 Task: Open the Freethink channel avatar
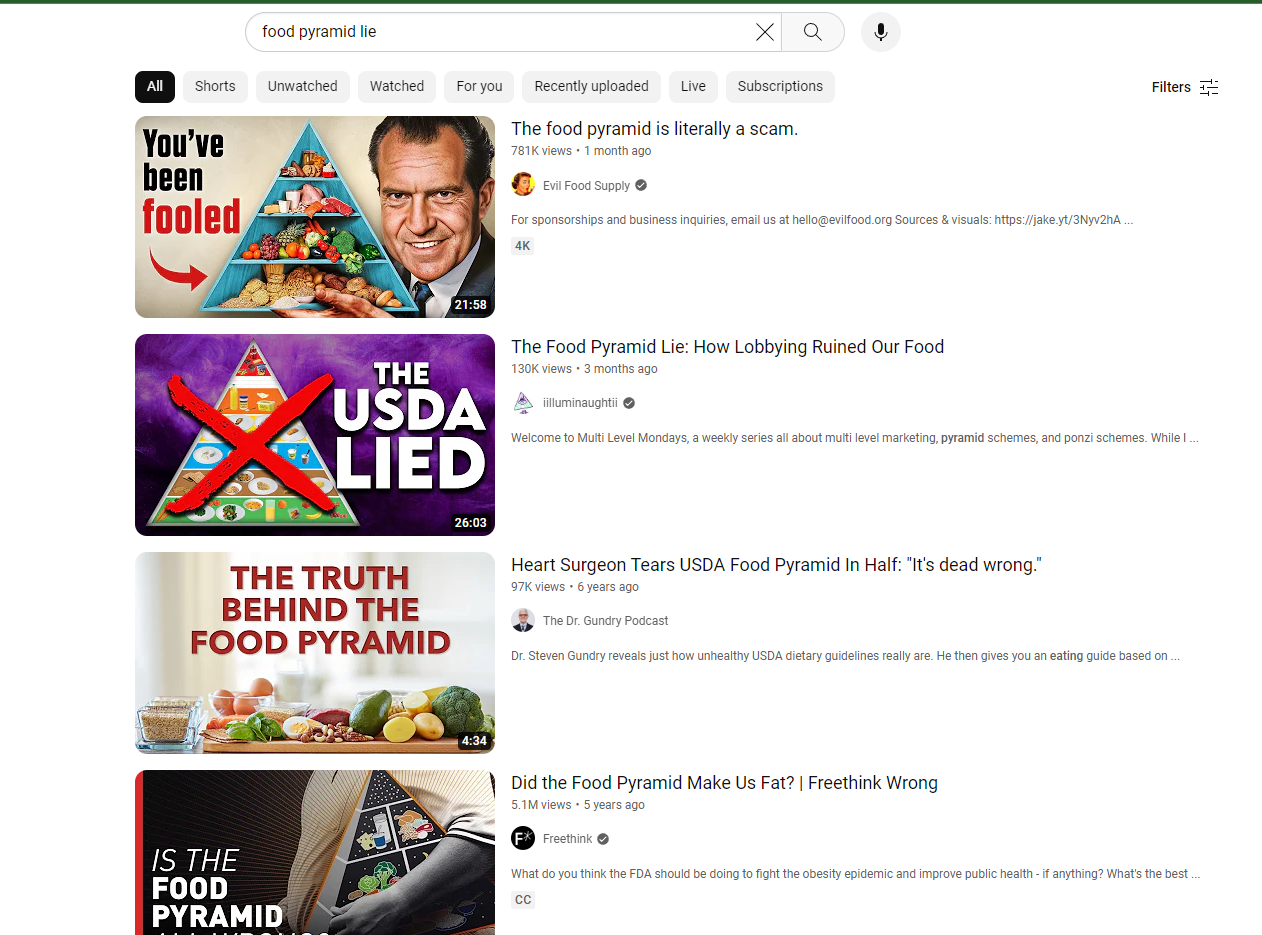(523, 839)
